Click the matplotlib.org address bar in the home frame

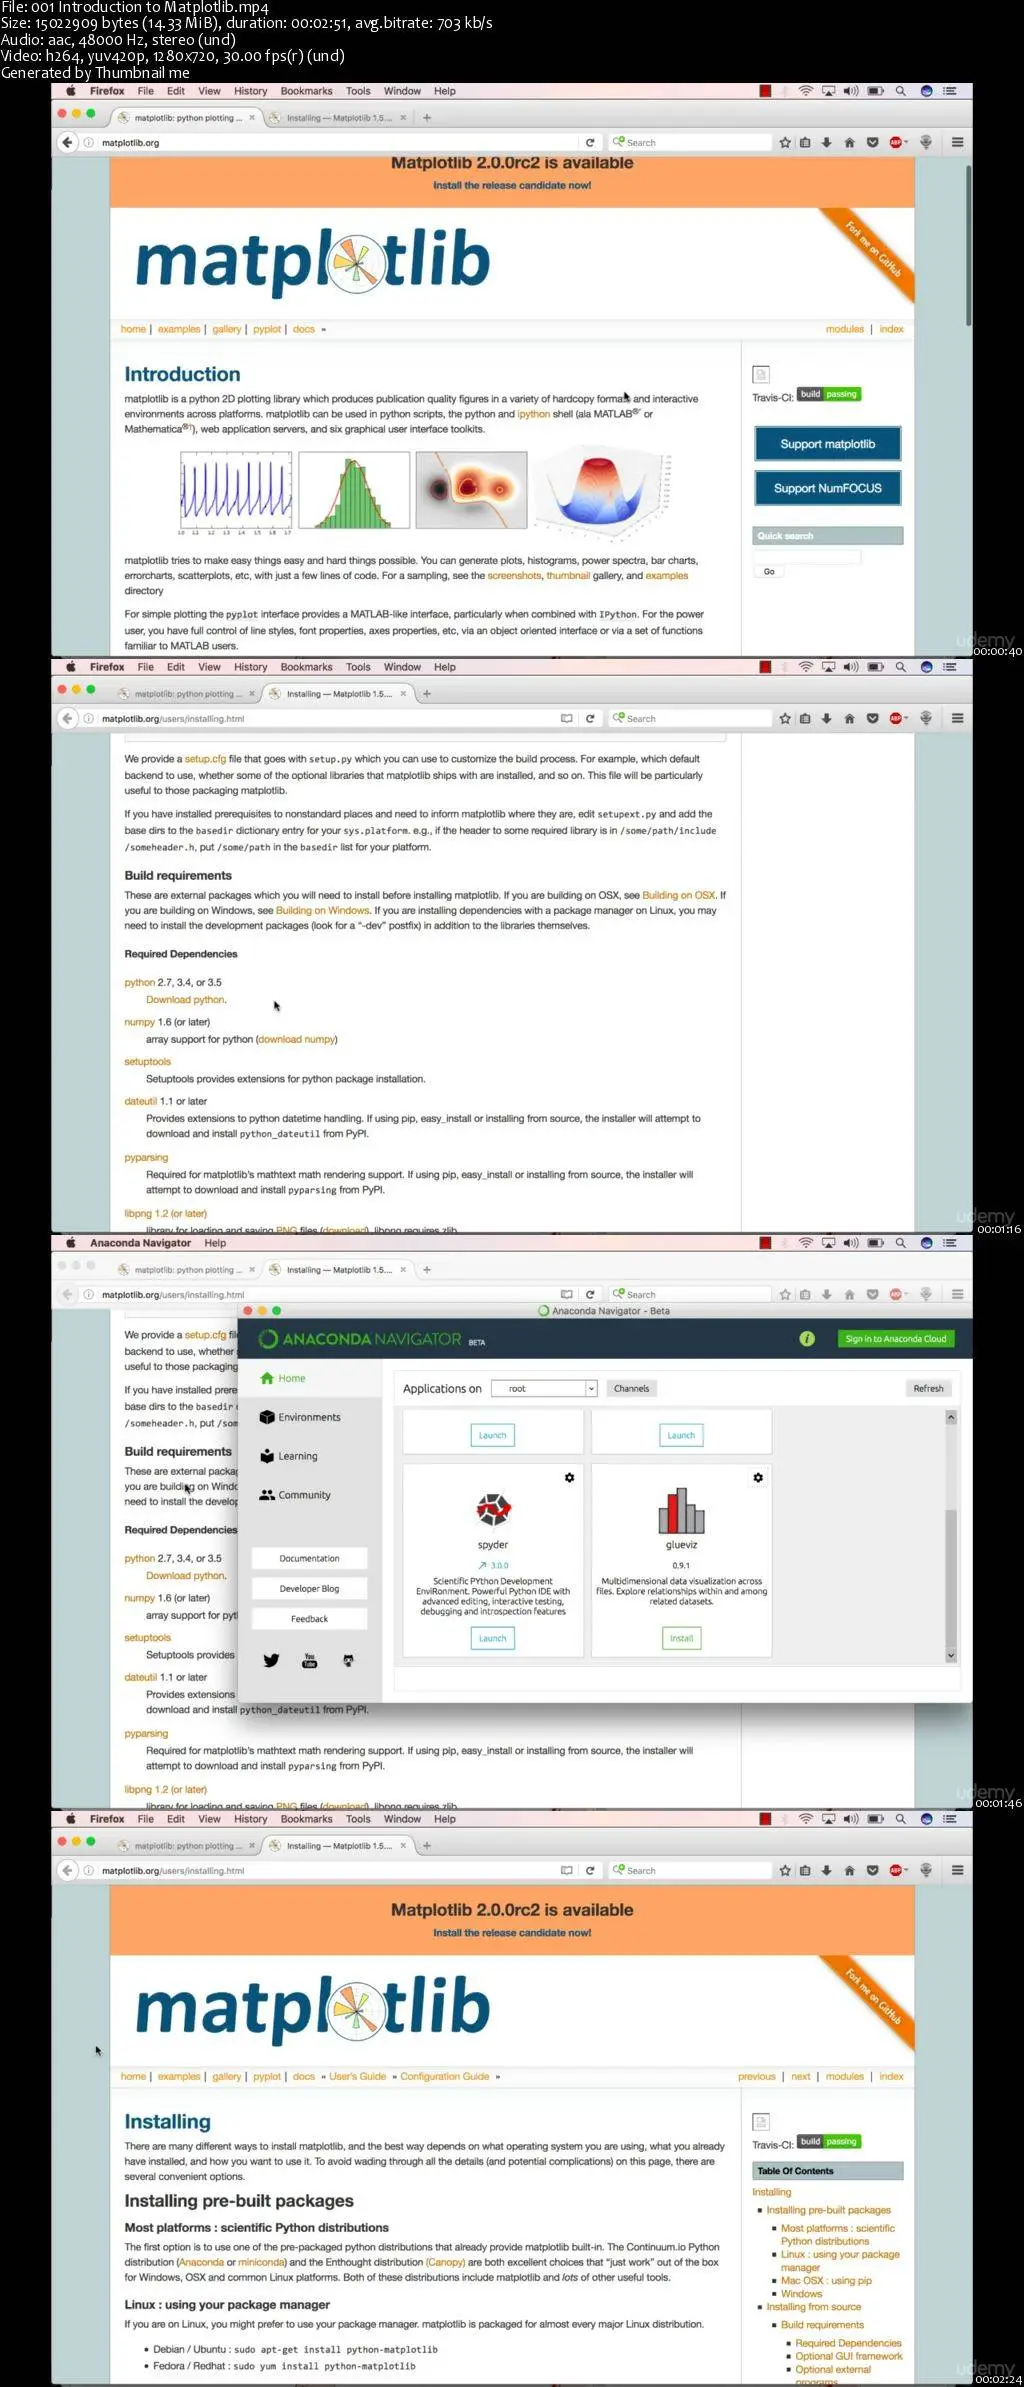coord(330,142)
